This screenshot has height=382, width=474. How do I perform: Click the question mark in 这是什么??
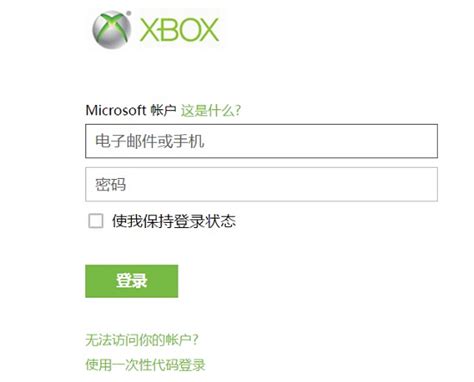coord(238,111)
